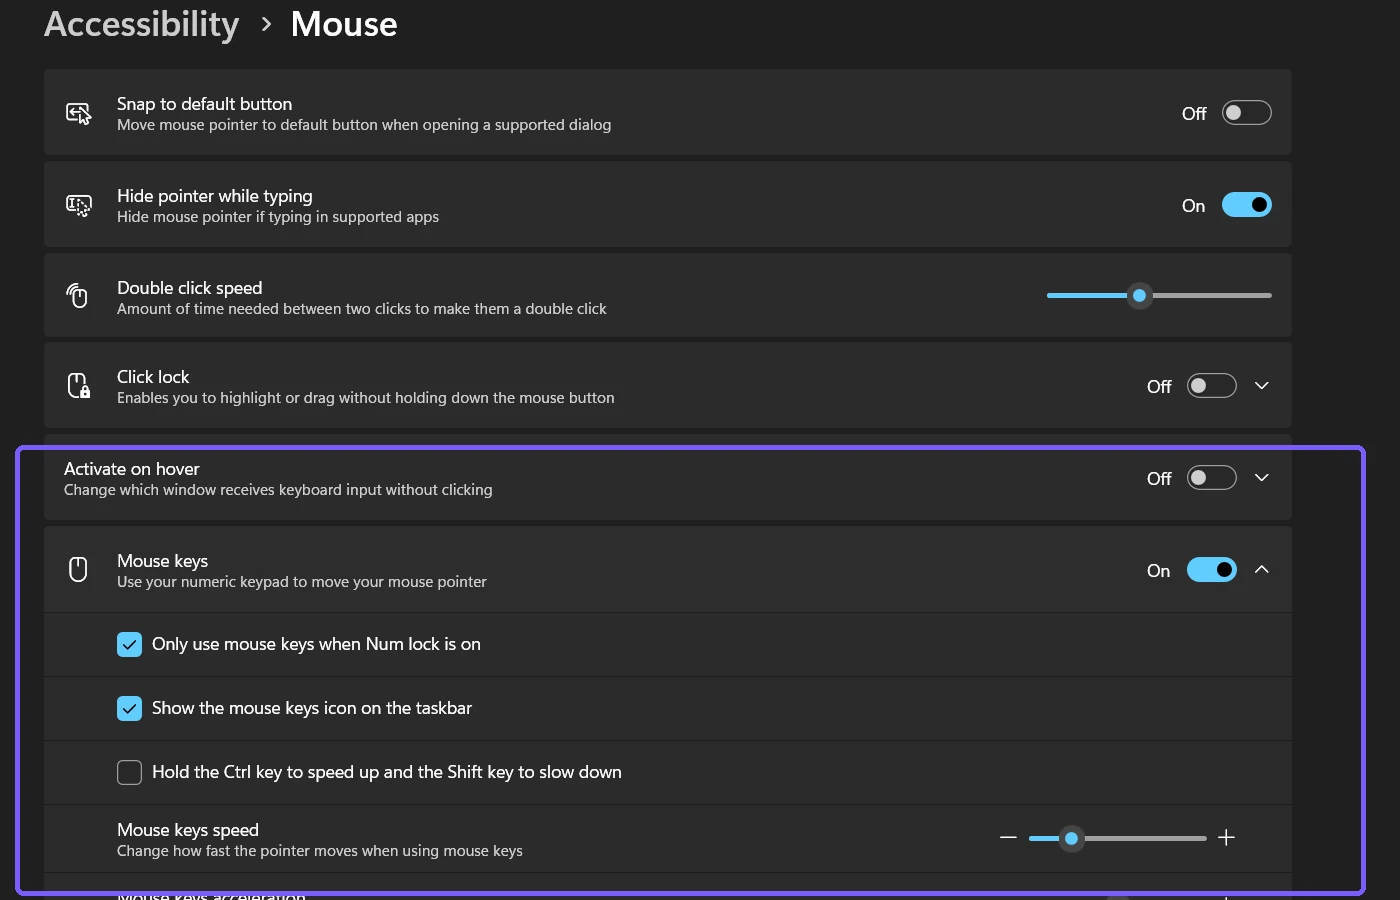Click the Mouse keys speed label
Image resolution: width=1400 pixels, height=900 pixels.
point(188,830)
